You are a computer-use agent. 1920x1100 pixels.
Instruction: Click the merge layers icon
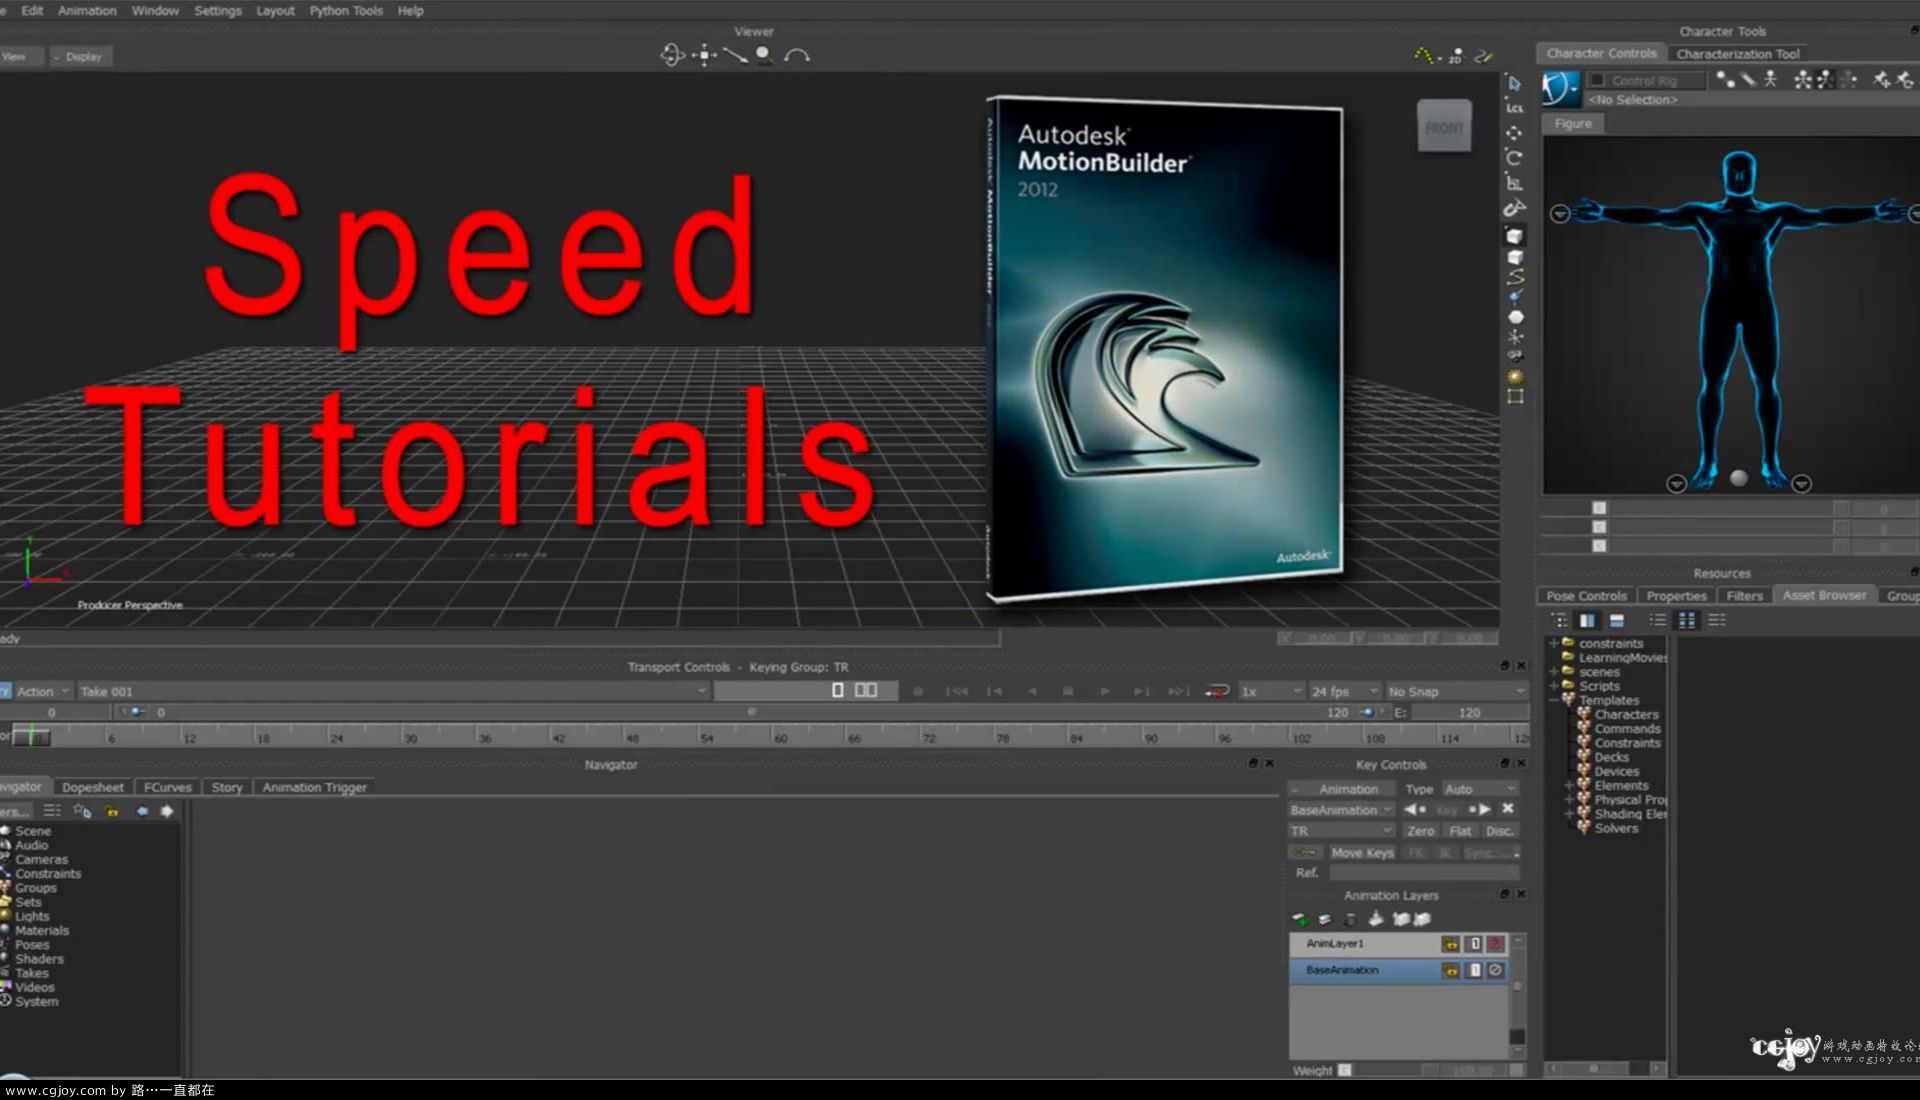(x=1375, y=919)
